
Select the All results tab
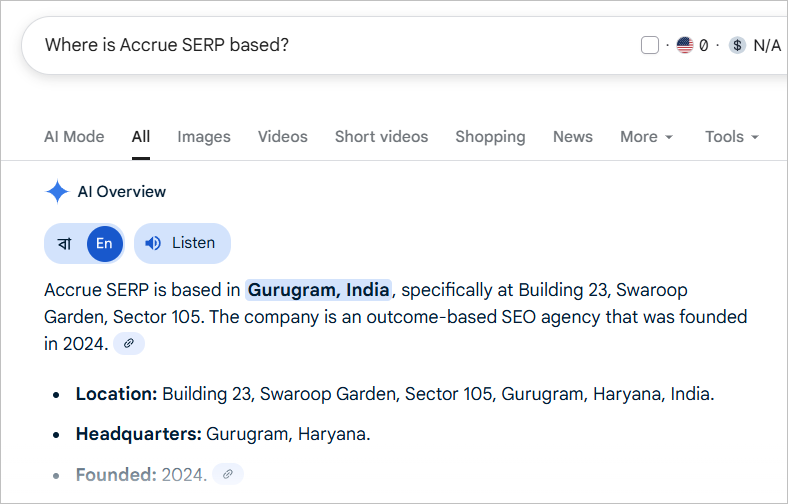coord(141,137)
